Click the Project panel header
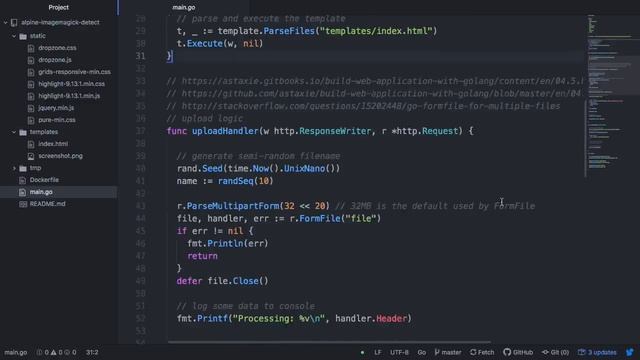 coord(58,7)
